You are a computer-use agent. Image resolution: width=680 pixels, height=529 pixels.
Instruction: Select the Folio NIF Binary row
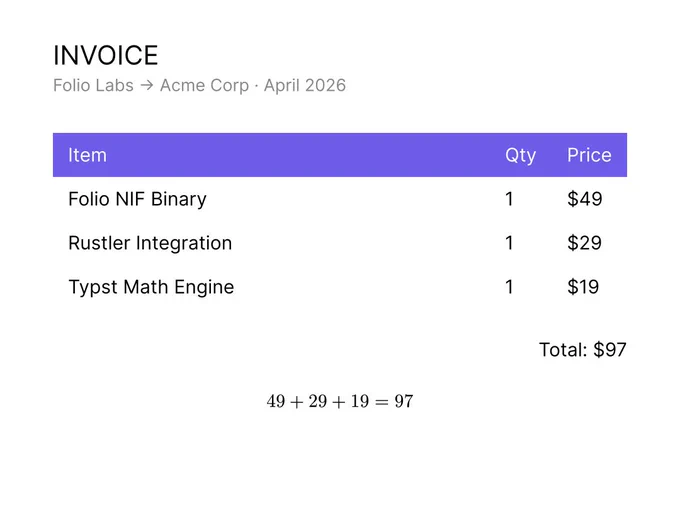pyautogui.click(x=340, y=199)
